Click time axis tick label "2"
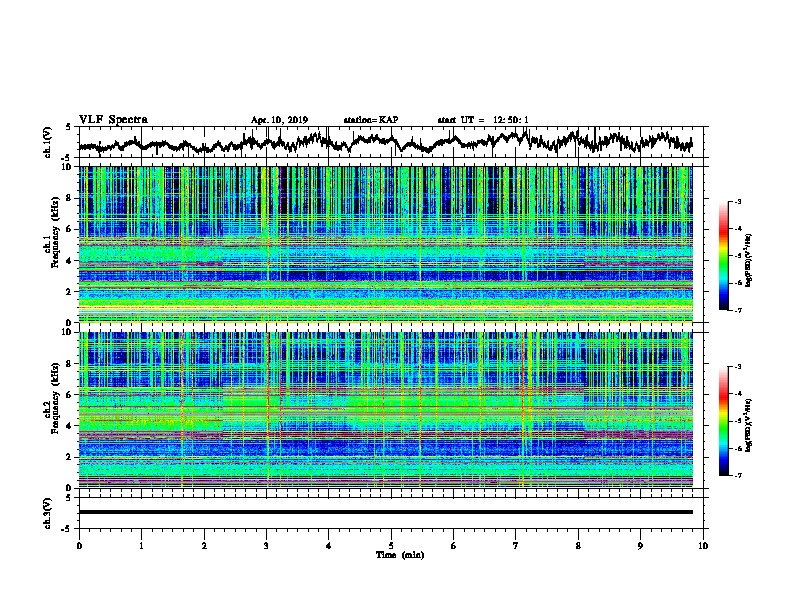This screenshot has width=792, height=612. coord(204,546)
